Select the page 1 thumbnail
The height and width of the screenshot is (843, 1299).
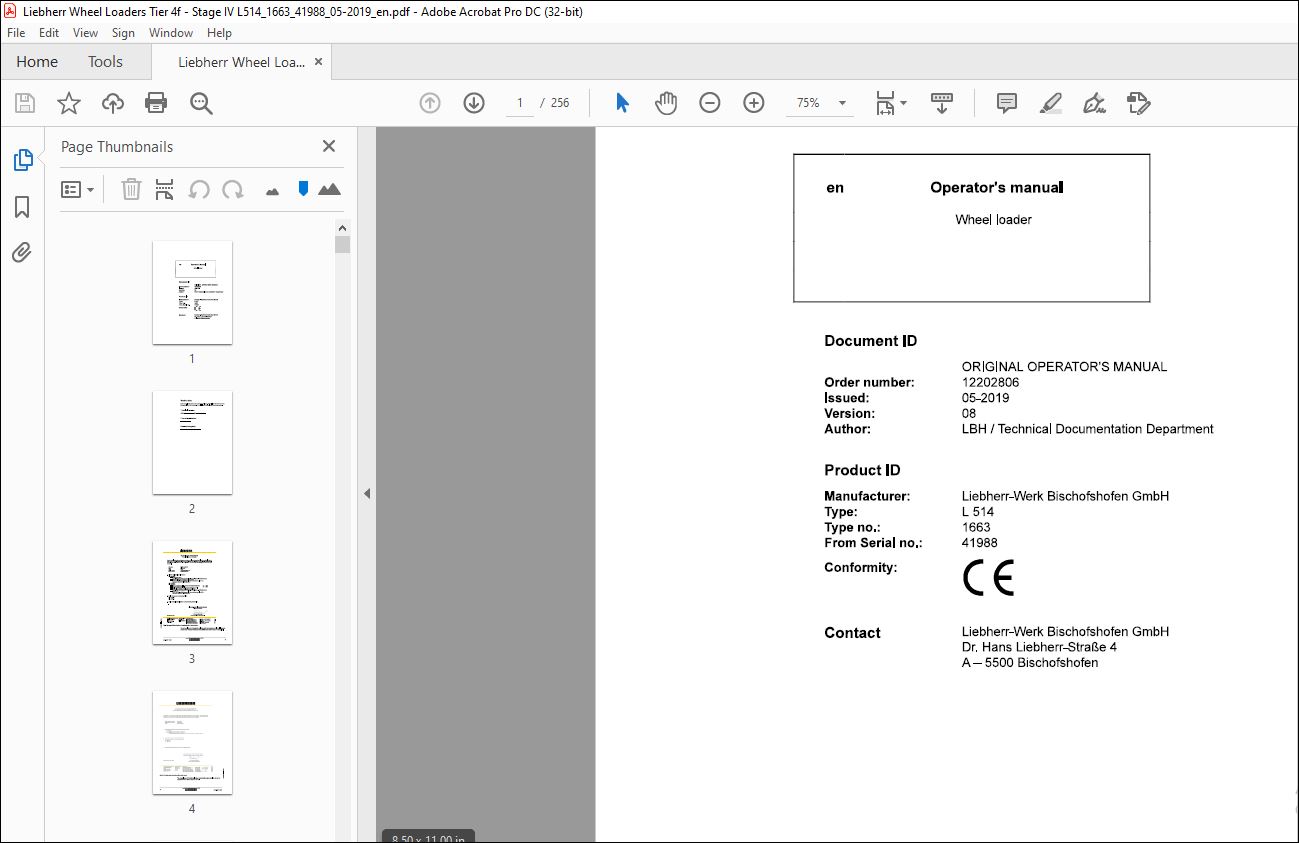[192, 292]
